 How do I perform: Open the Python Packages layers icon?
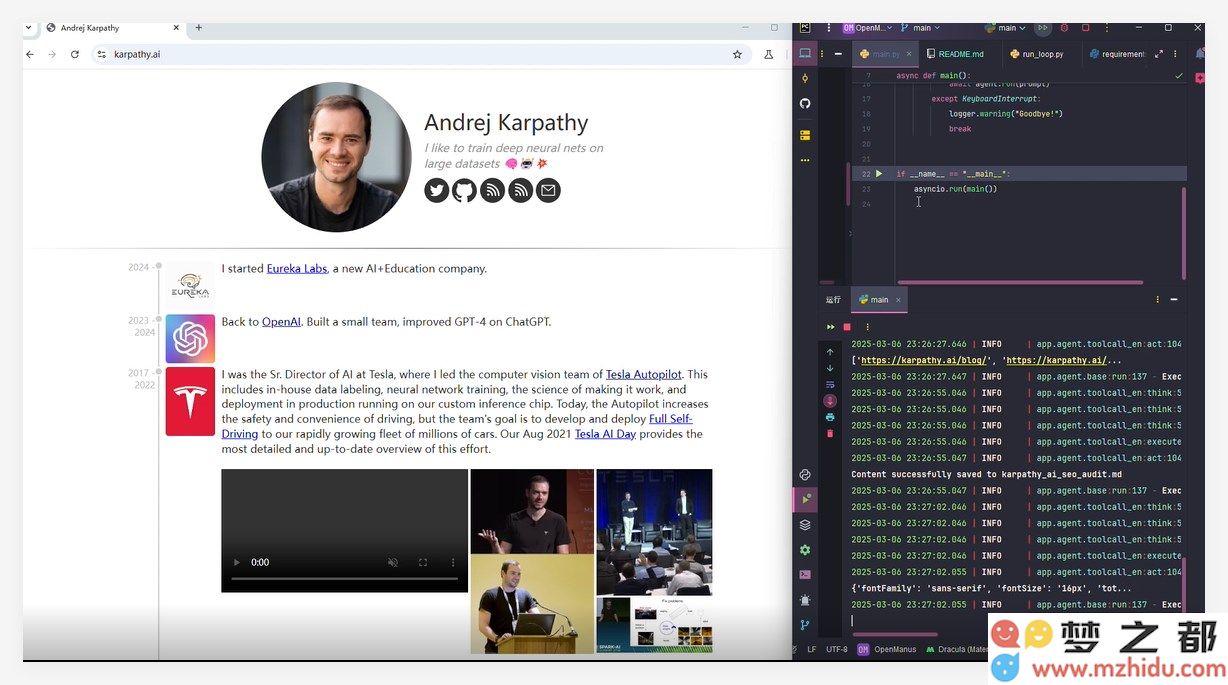tap(805, 524)
